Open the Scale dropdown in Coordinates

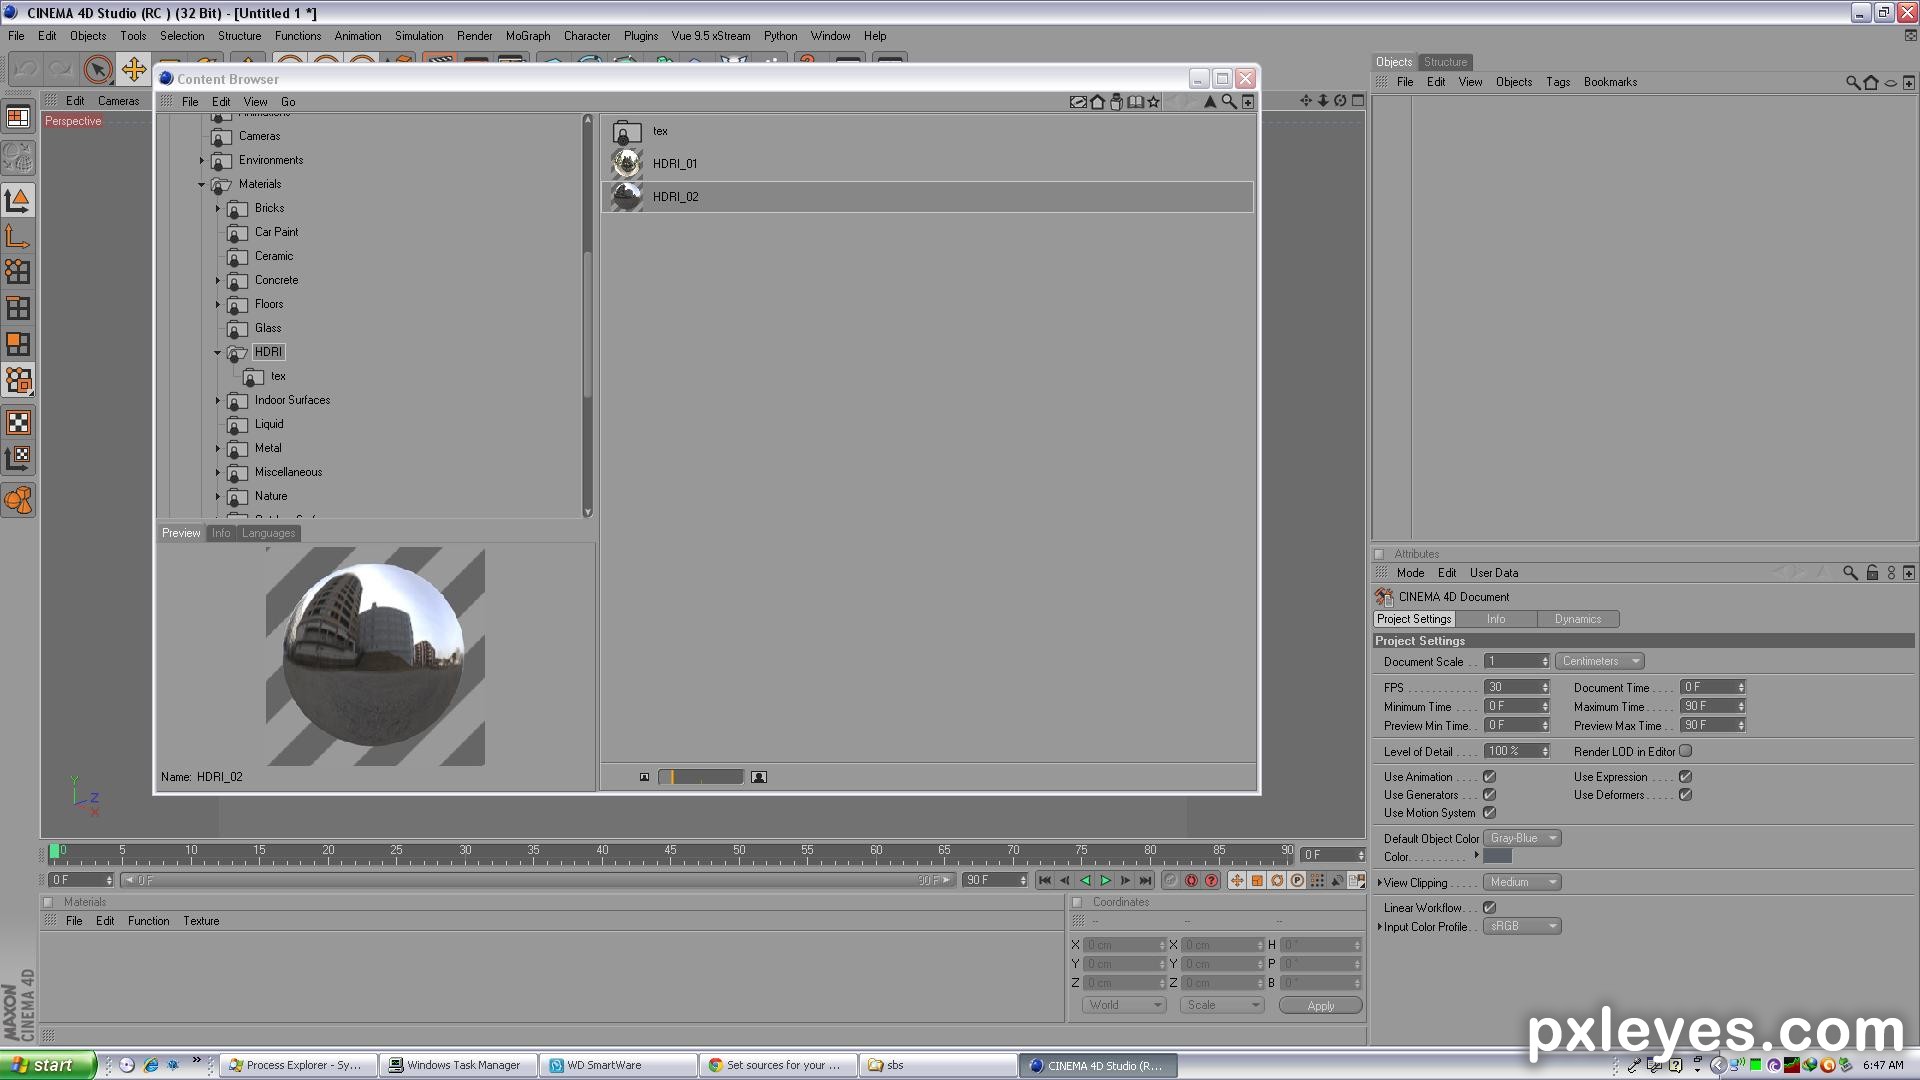point(1222,1005)
